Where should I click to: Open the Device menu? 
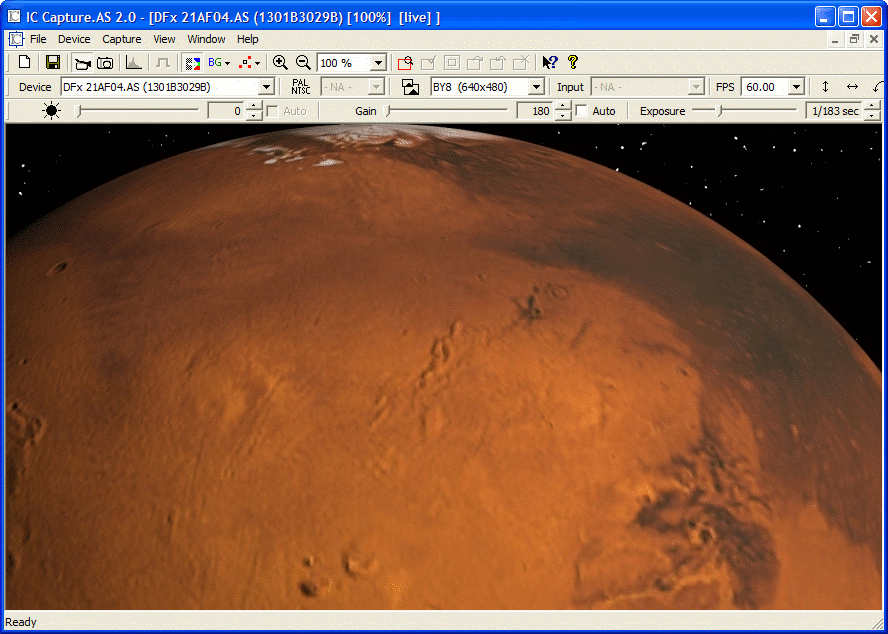click(74, 39)
